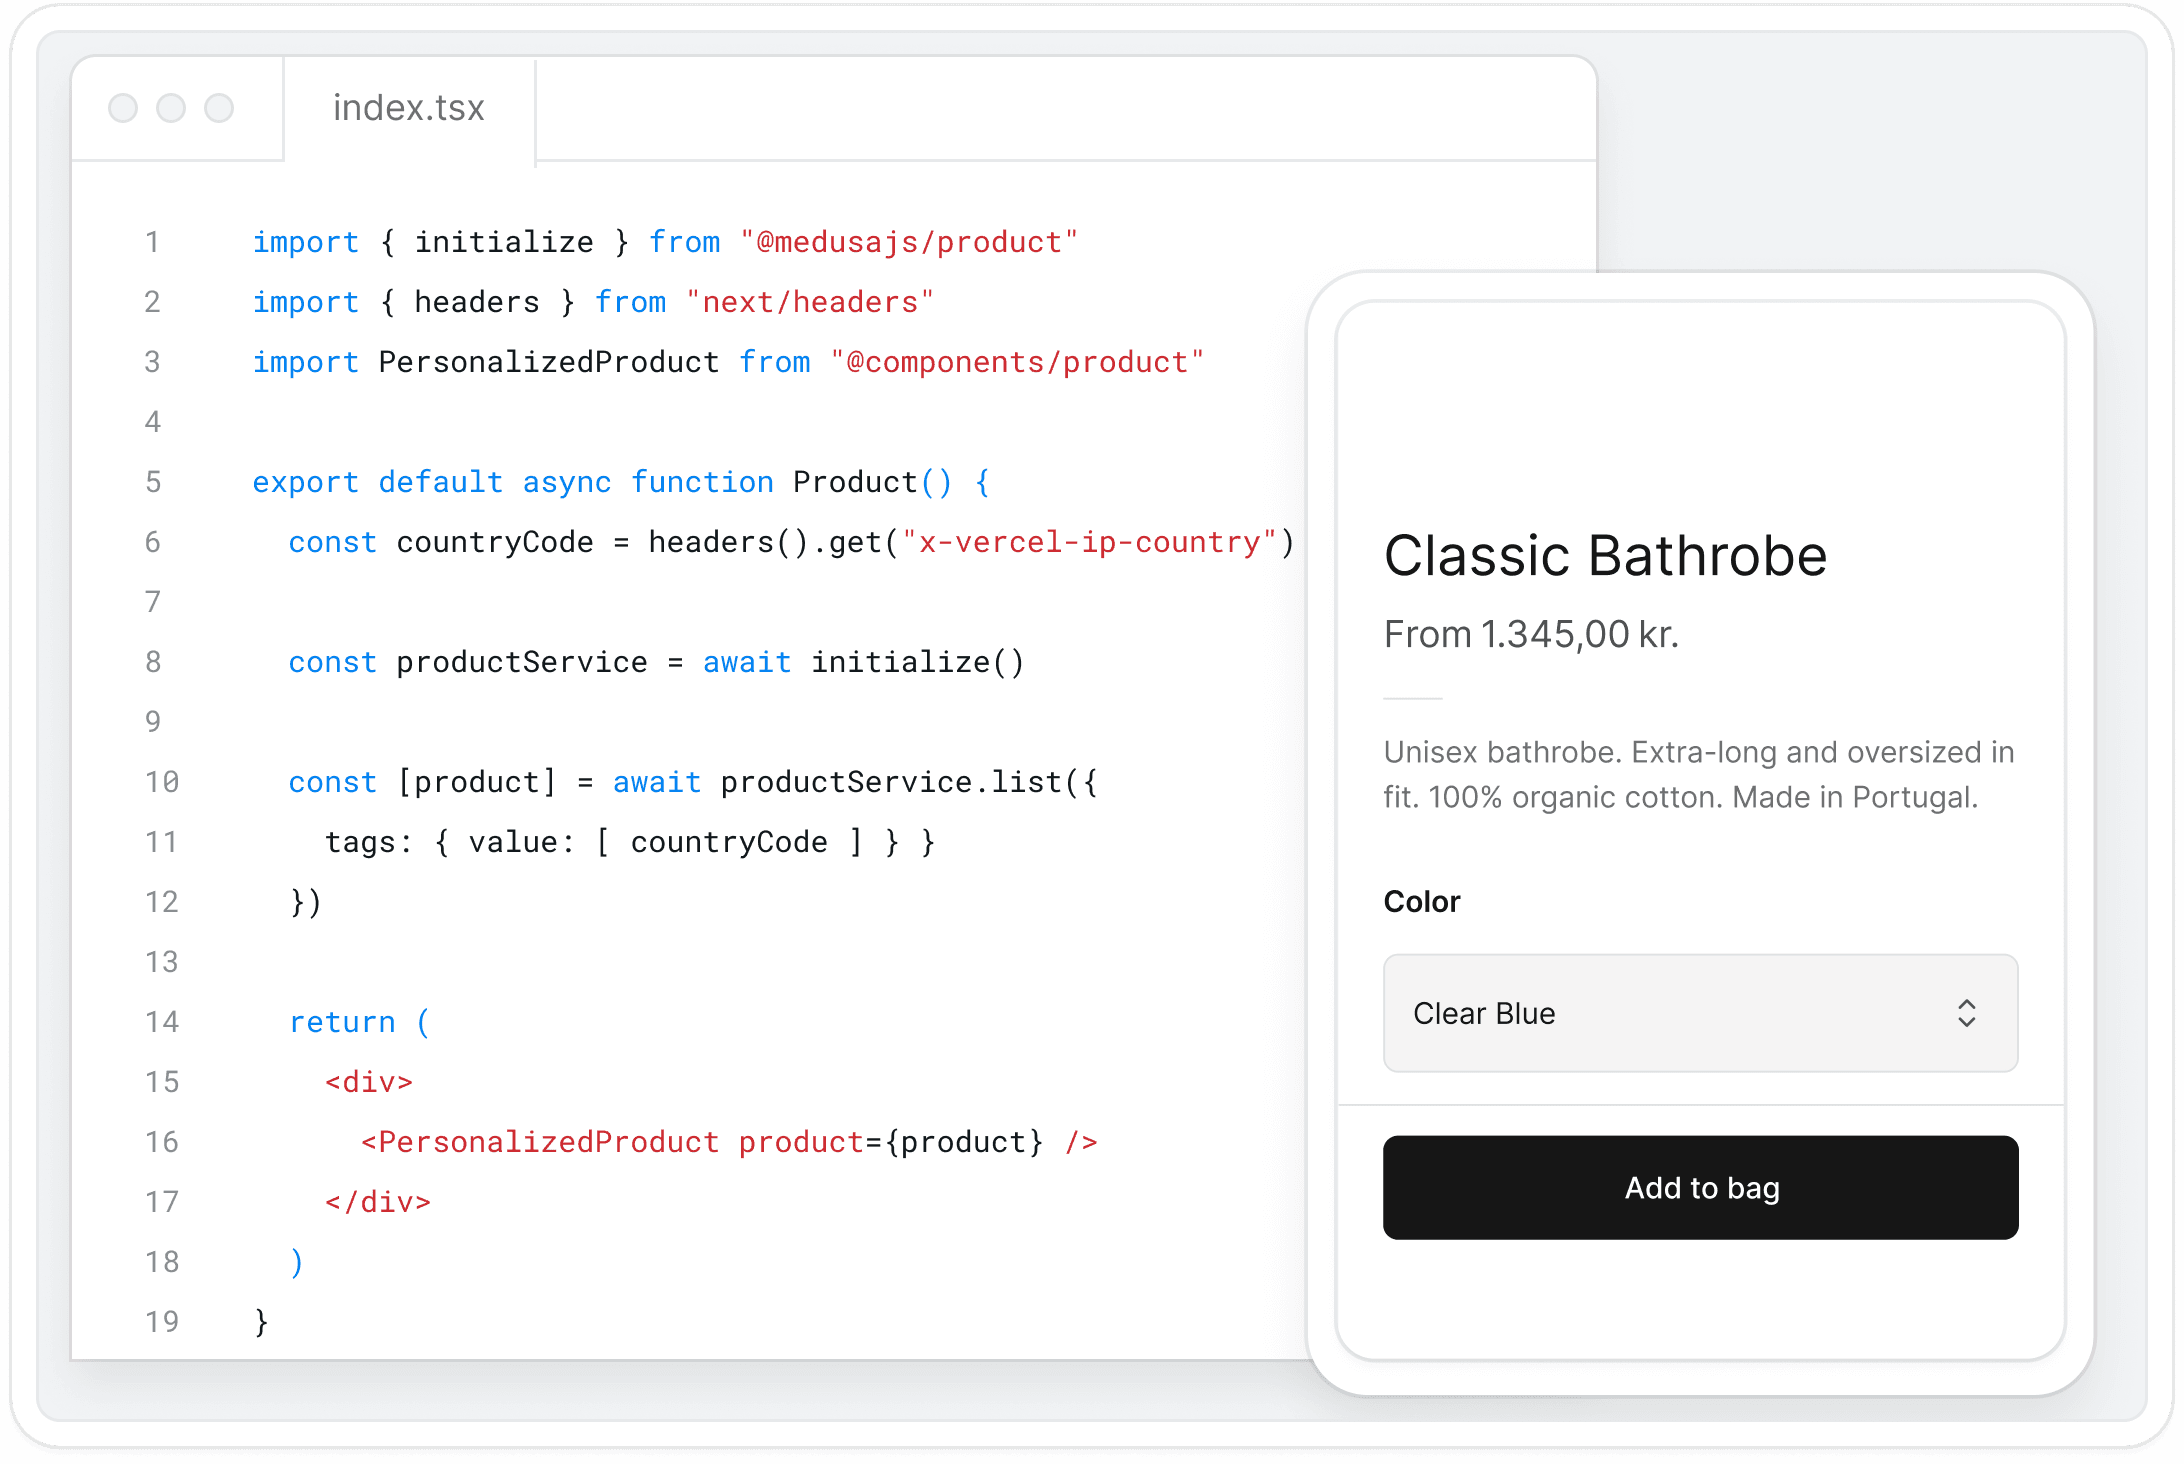Click the Color label above dropdown
This screenshot has height=1464, width=2184.
pyautogui.click(x=1421, y=902)
